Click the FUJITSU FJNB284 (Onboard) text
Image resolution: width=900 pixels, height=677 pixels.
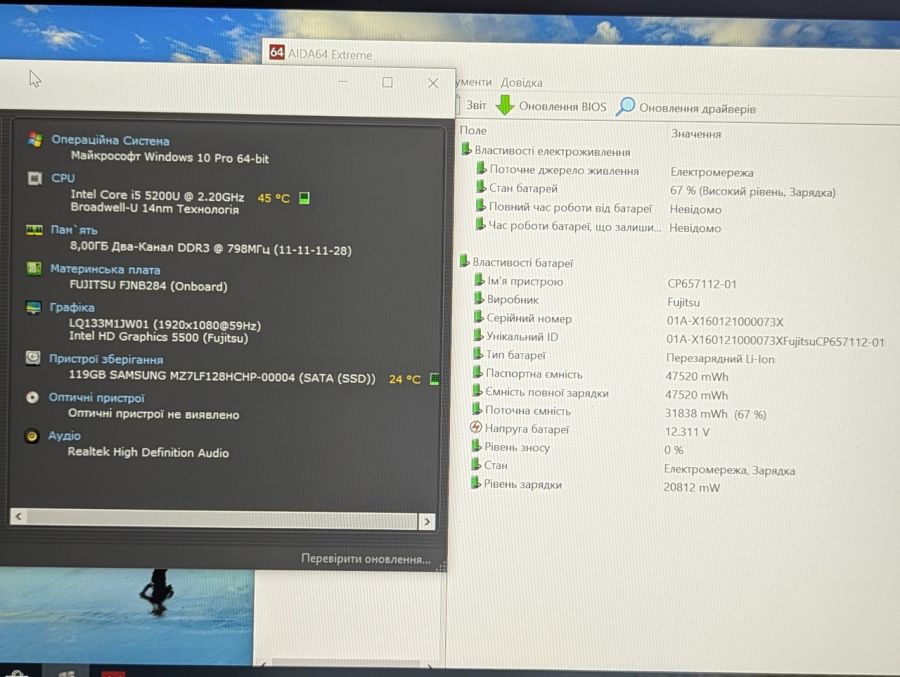pos(149,285)
